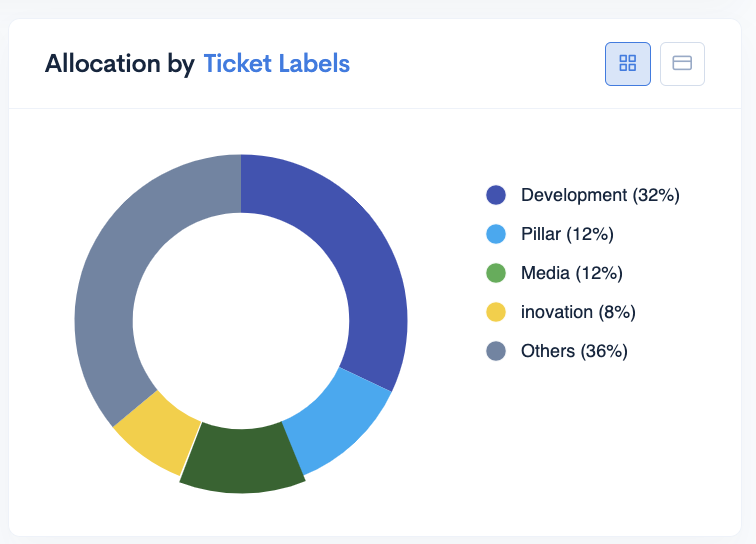
Task: Toggle the Others (36%) legend label
Action: [x=574, y=352]
